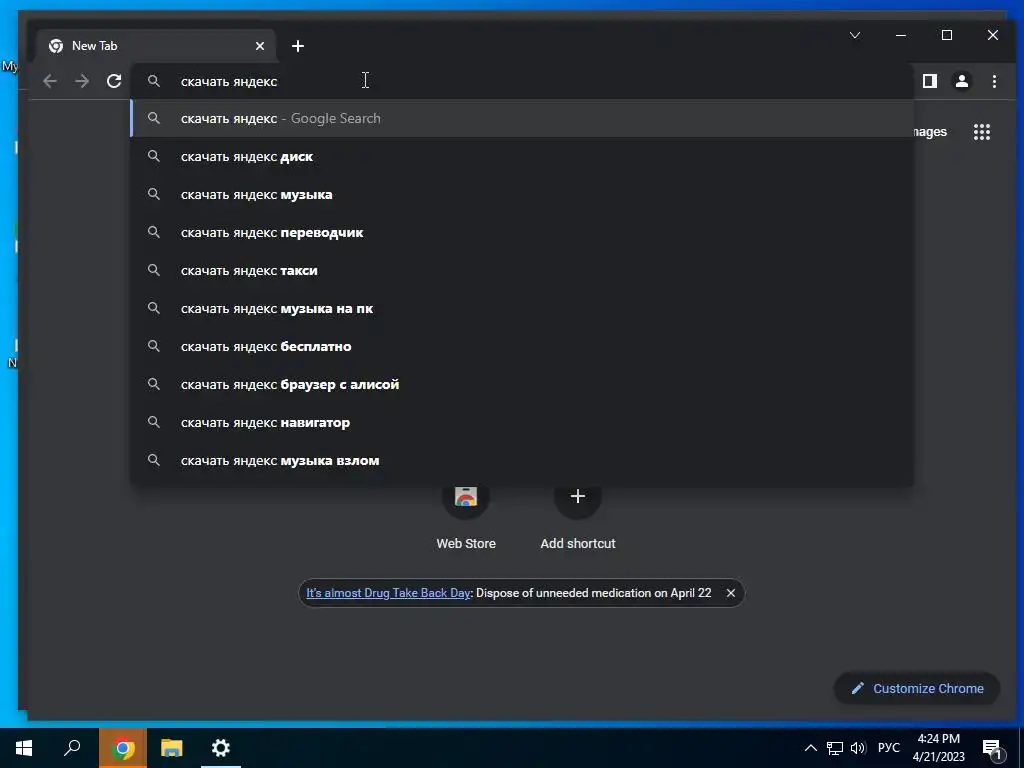Pick suggestion скачать яндекс музыка взлом
Screen dimensions: 1024x768
pos(522,460)
